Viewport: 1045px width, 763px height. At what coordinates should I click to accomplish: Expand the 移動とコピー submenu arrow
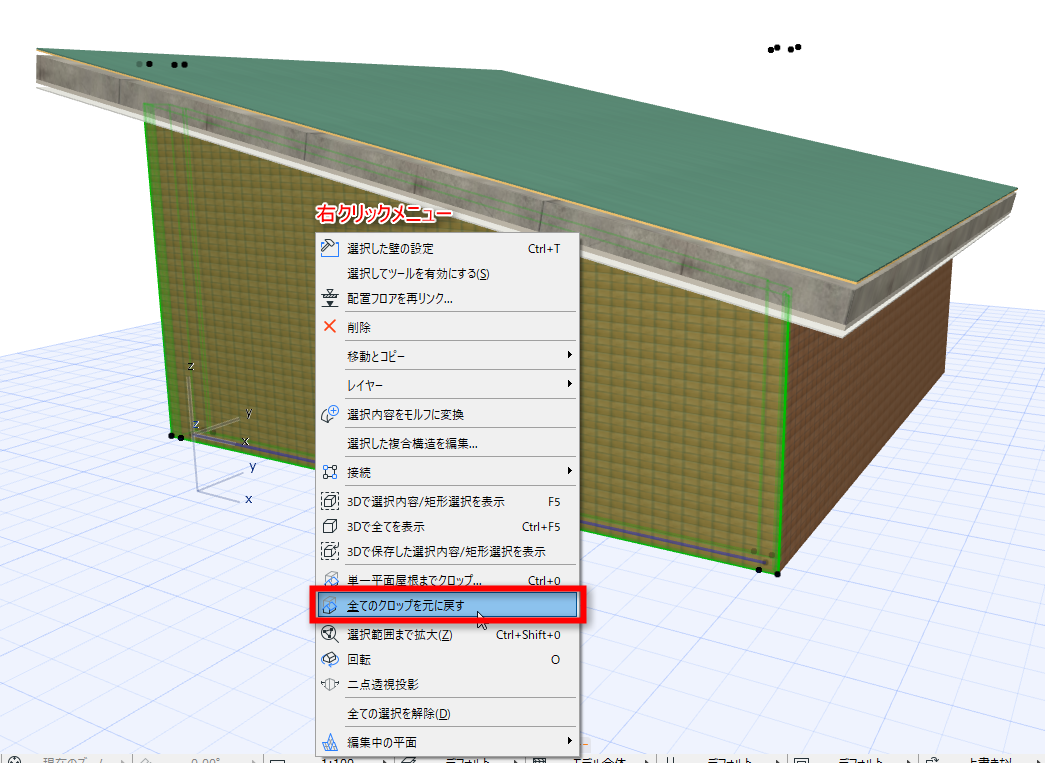pos(569,355)
